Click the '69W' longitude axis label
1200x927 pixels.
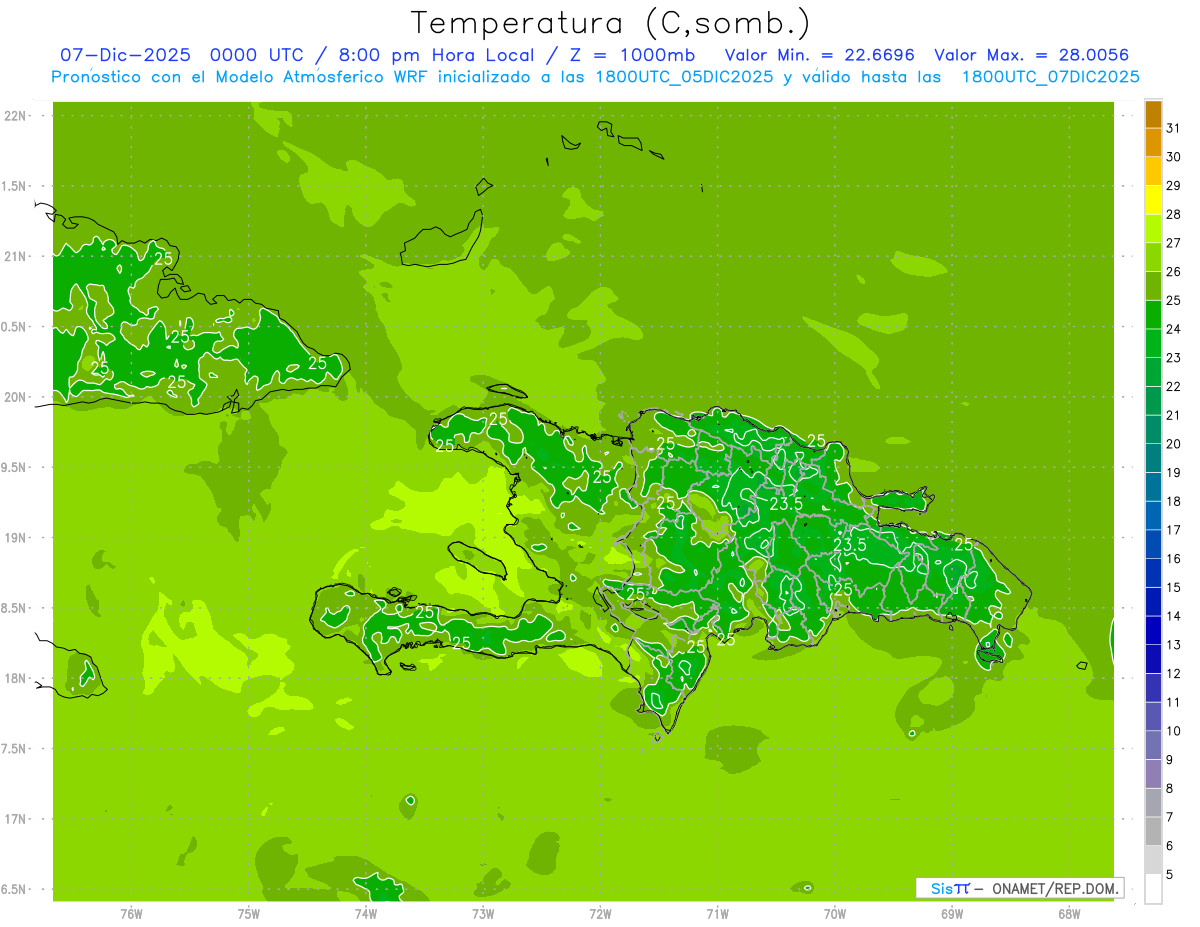click(x=952, y=914)
